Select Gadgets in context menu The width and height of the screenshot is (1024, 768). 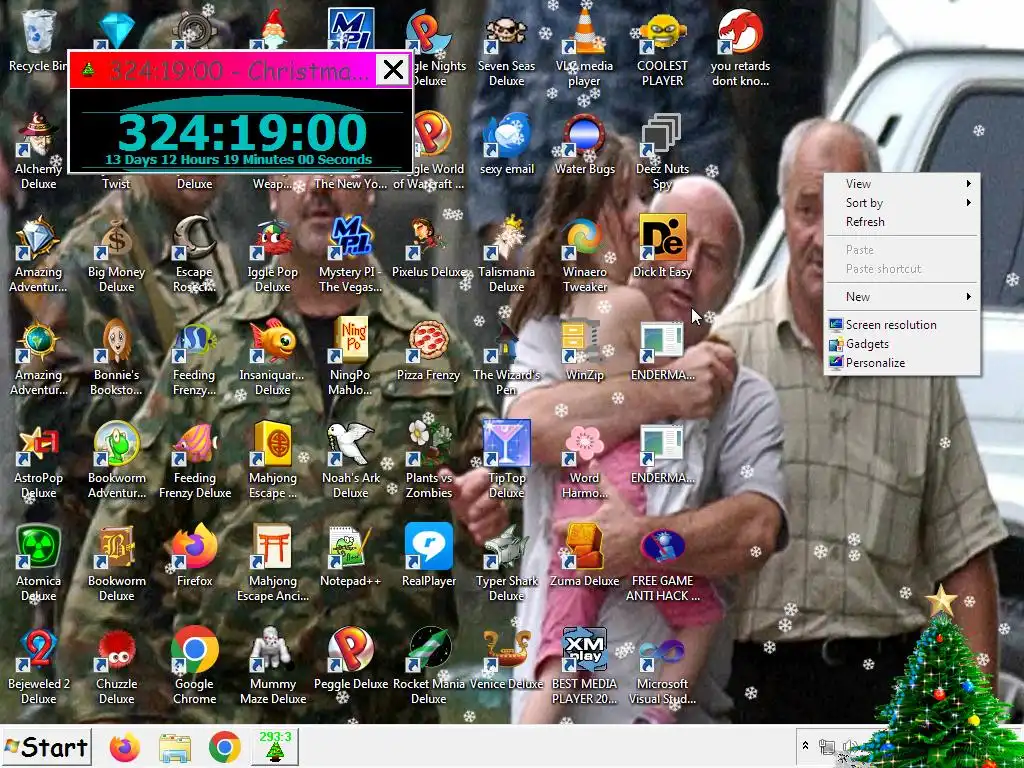tap(902, 344)
